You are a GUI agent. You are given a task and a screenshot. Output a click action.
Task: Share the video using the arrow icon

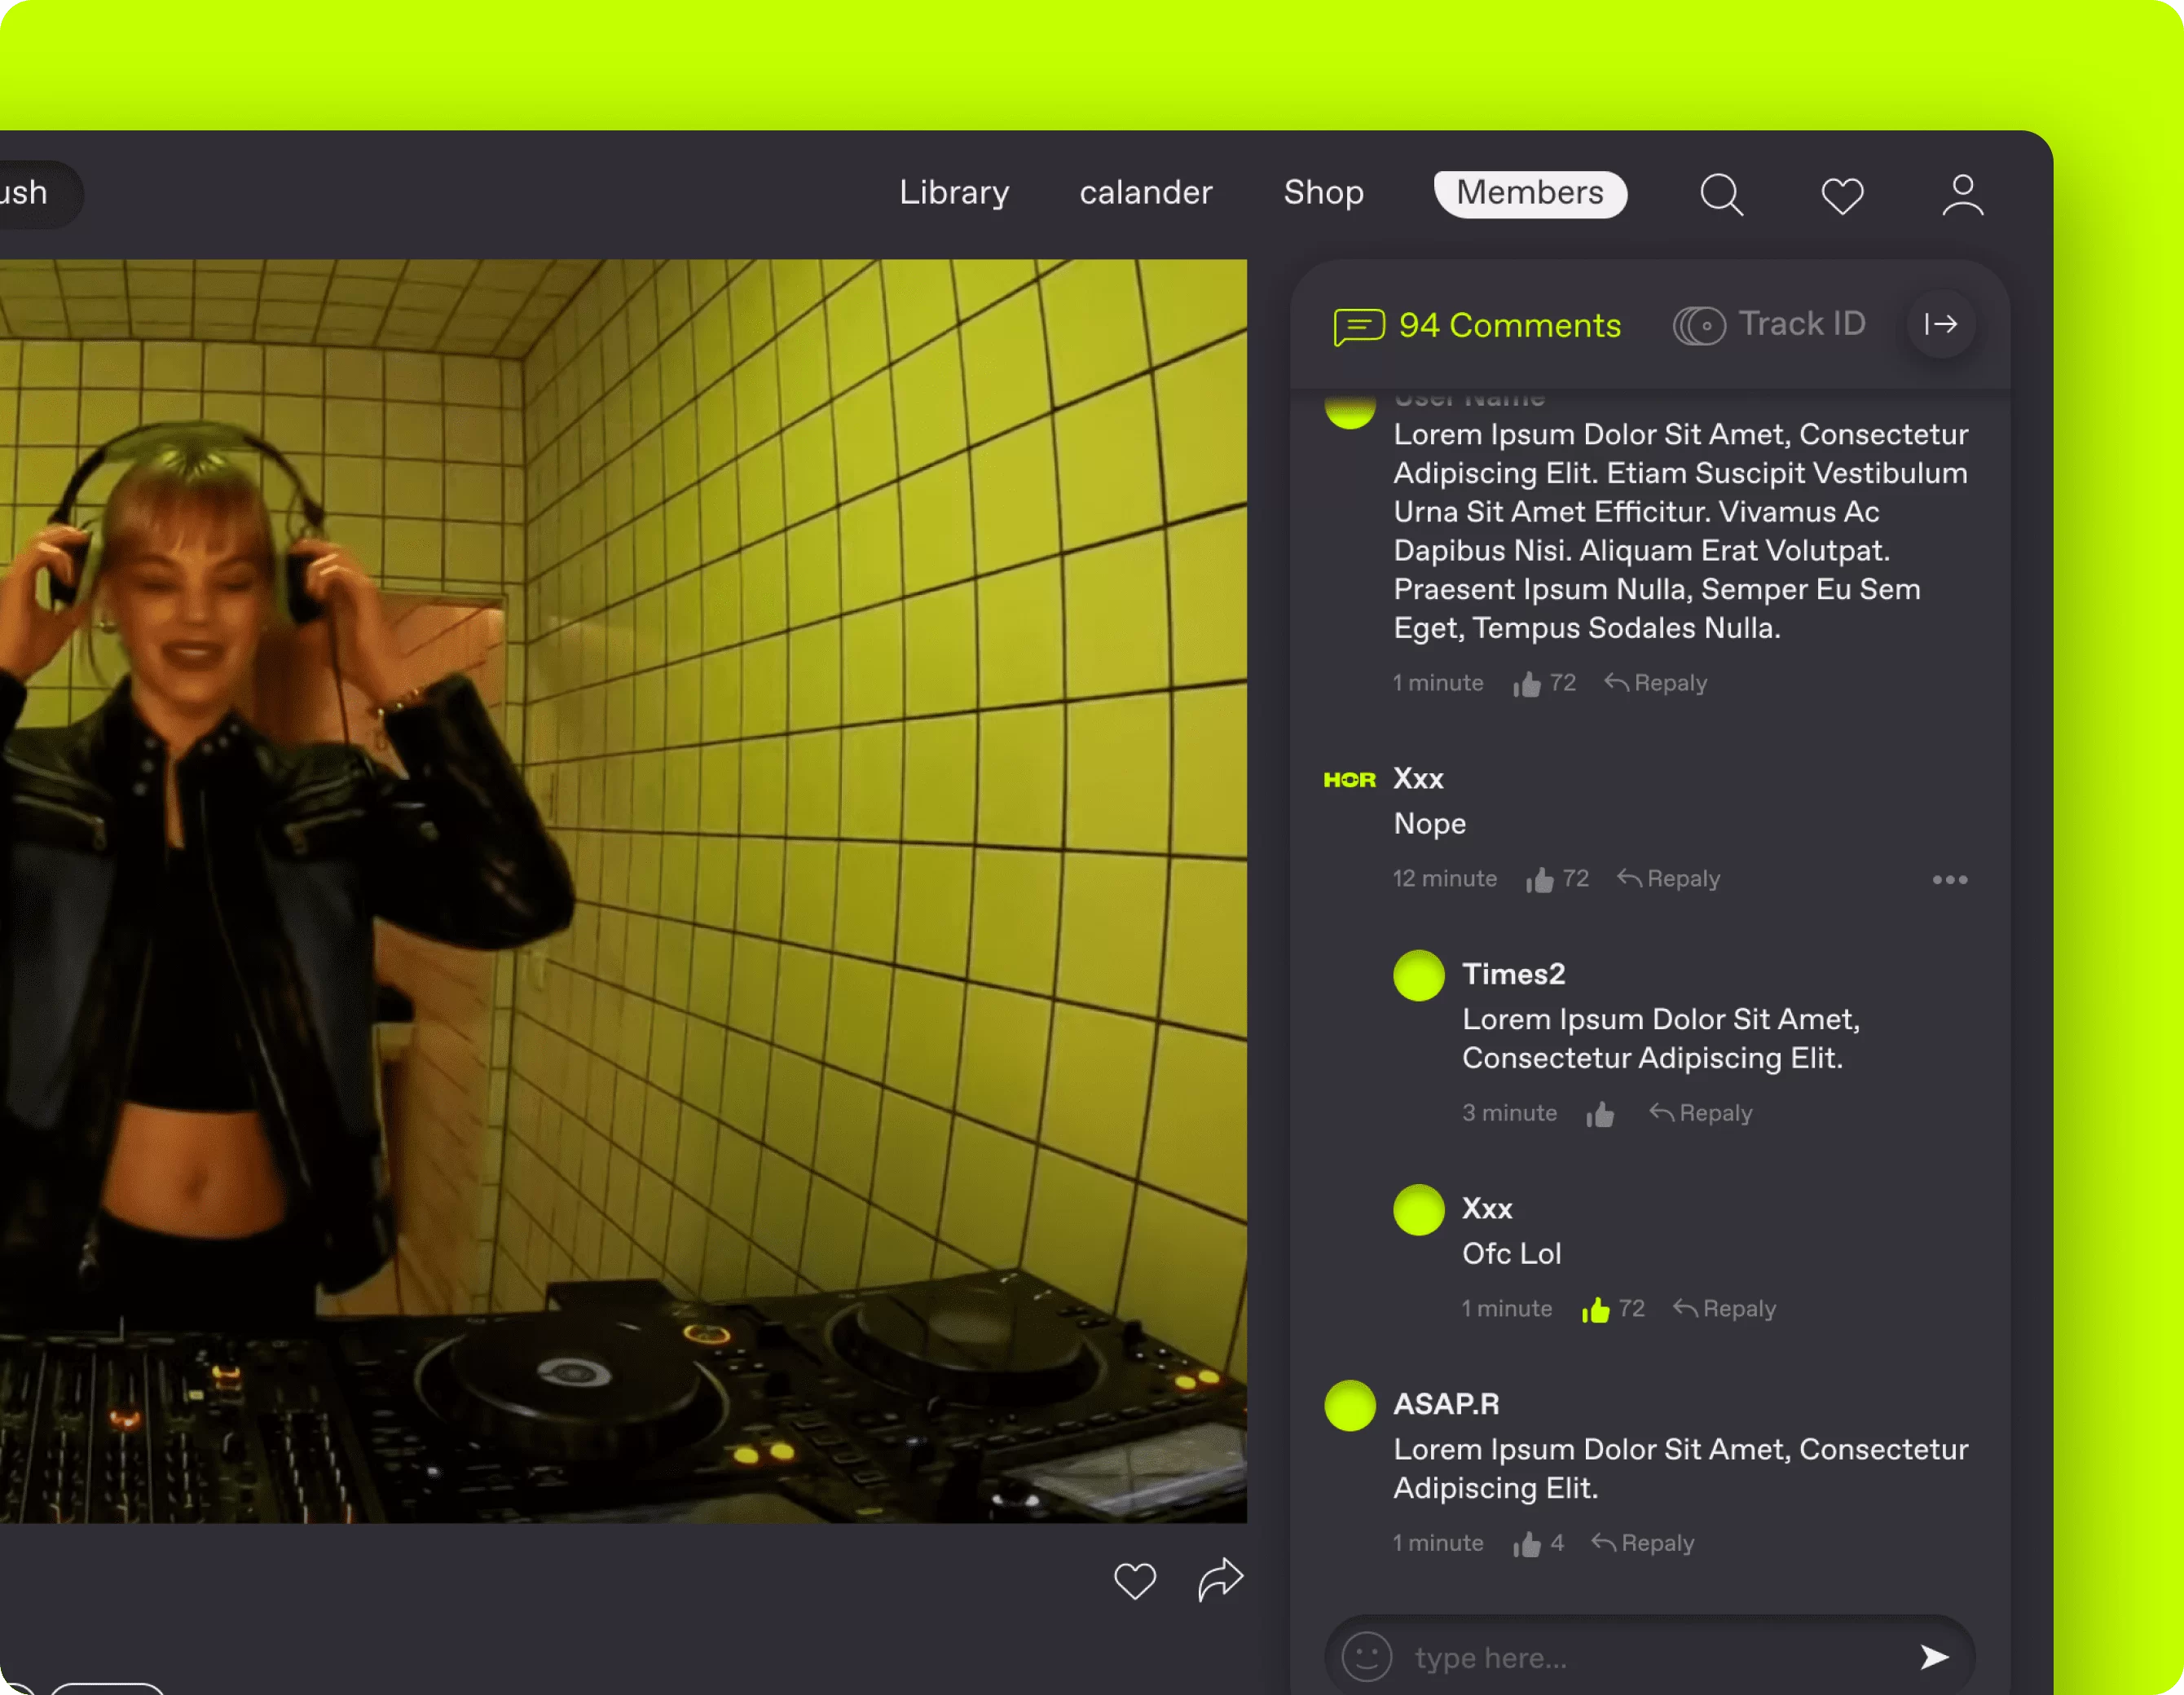coord(1220,1580)
